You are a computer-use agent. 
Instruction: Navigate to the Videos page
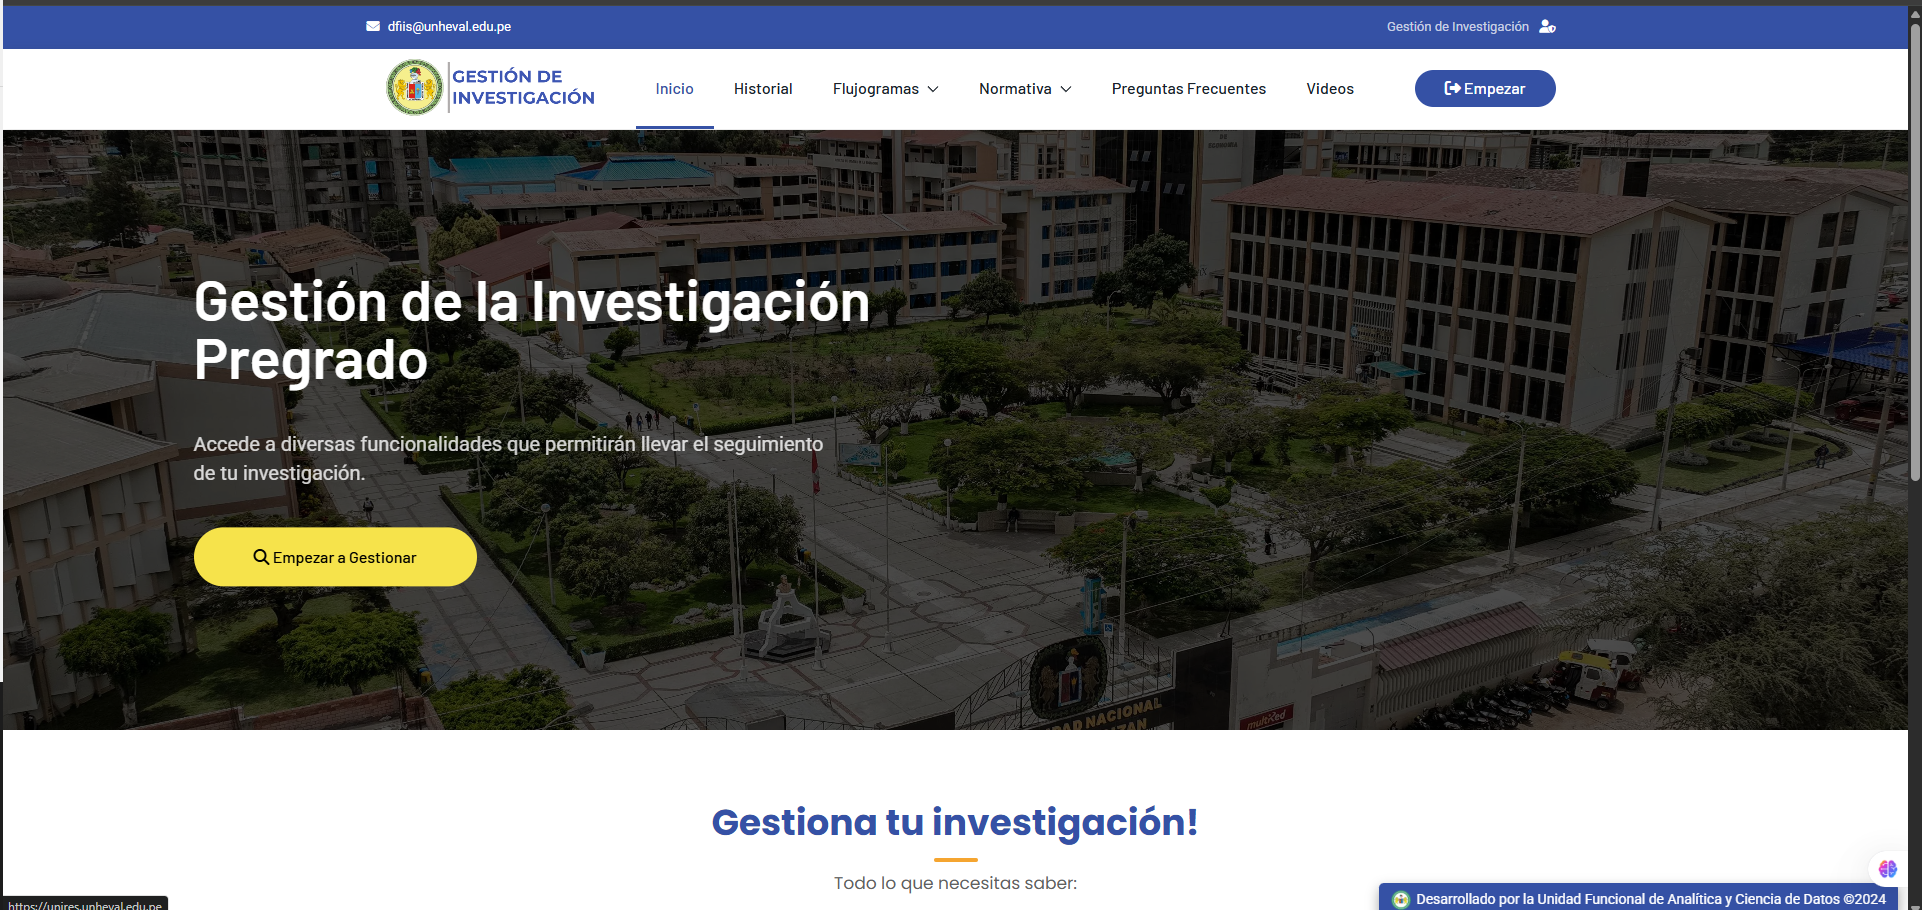1329,89
